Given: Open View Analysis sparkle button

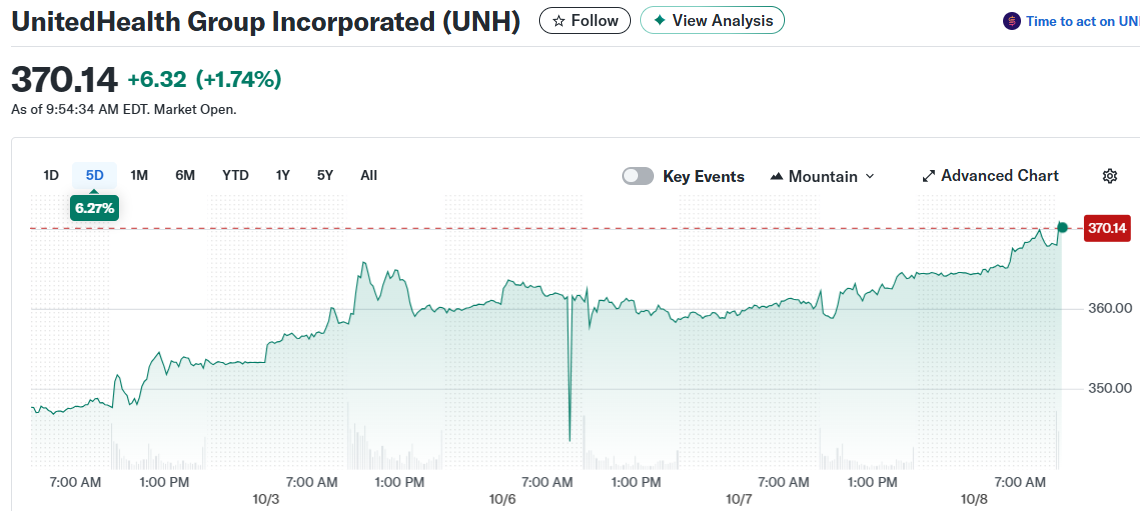Looking at the screenshot, I should [x=712, y=20].
